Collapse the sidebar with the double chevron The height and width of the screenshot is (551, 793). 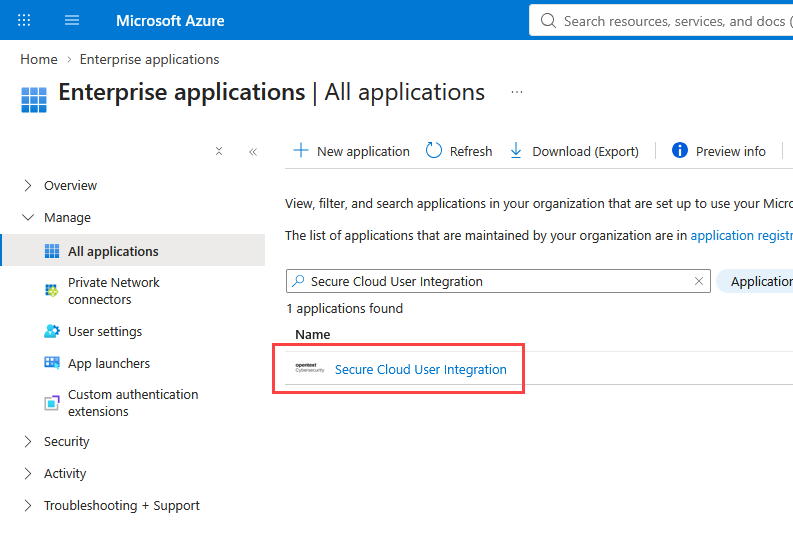tap(253, 152)
